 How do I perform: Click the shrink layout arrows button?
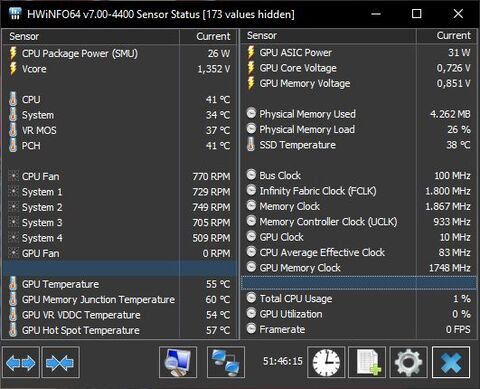coord(60,362)
